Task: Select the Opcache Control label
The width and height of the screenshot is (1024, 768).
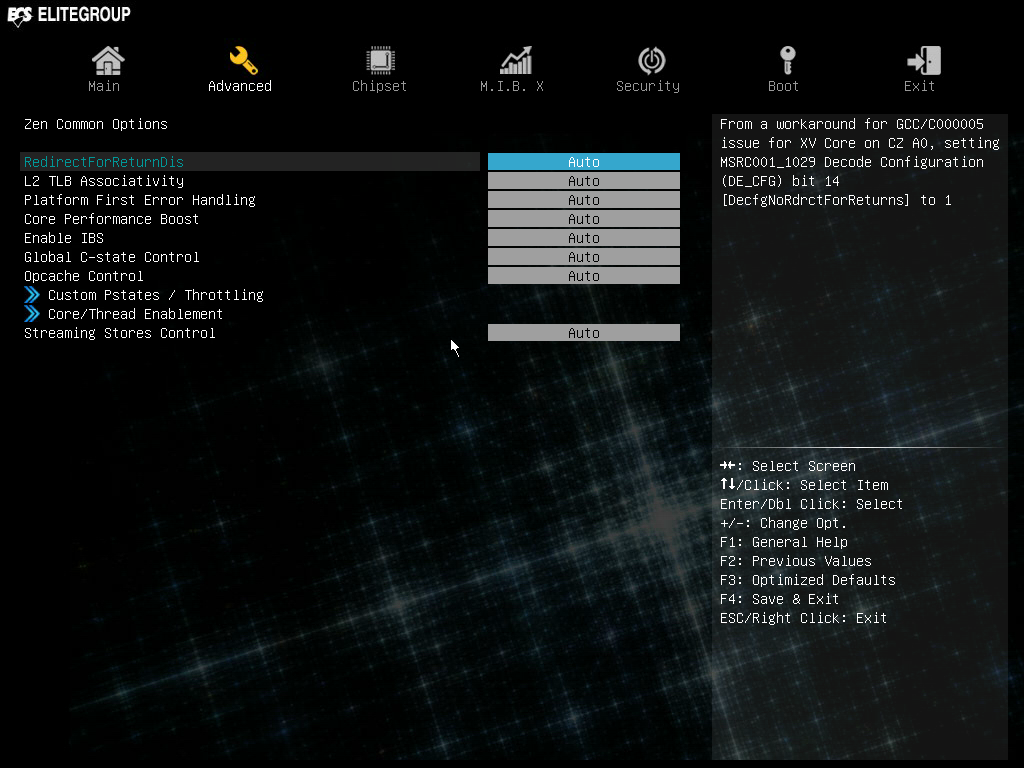Action: click(x=84, y=276)
